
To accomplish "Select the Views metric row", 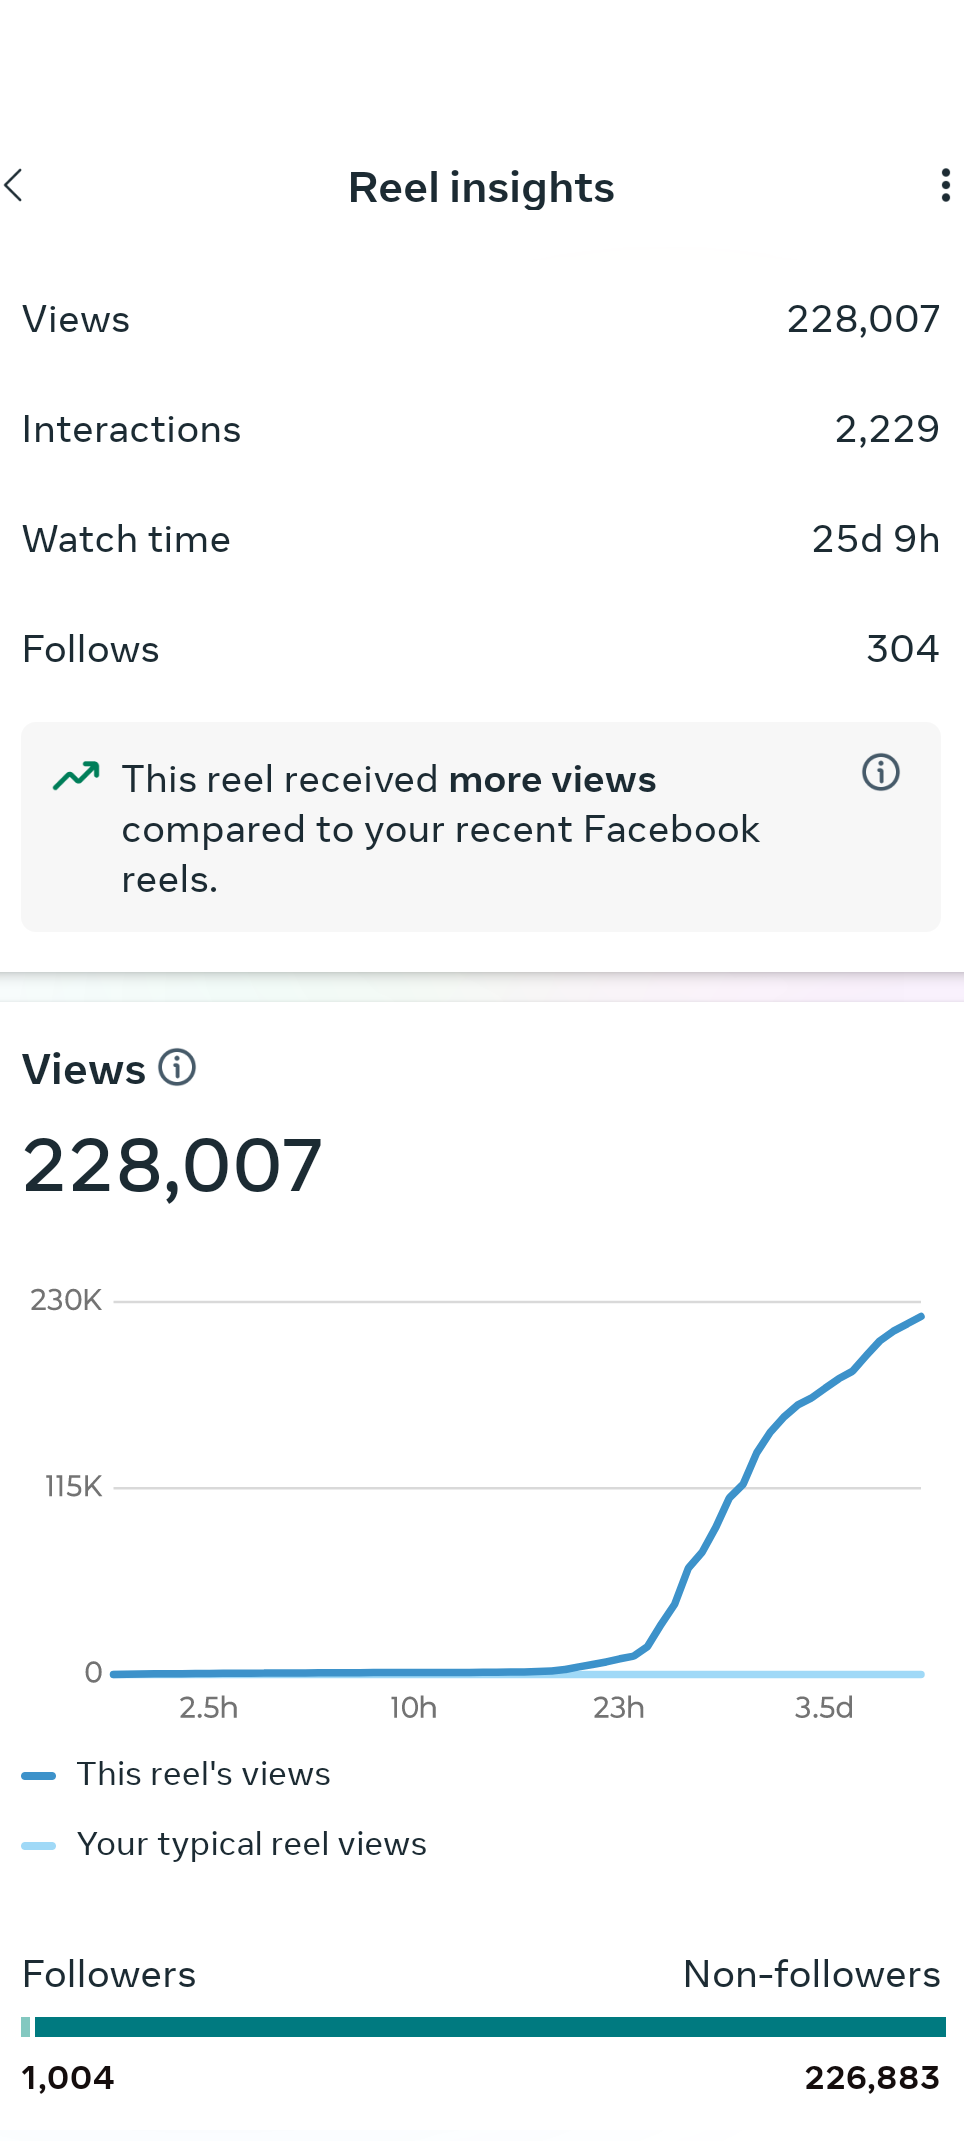I will tap(481, 320).
